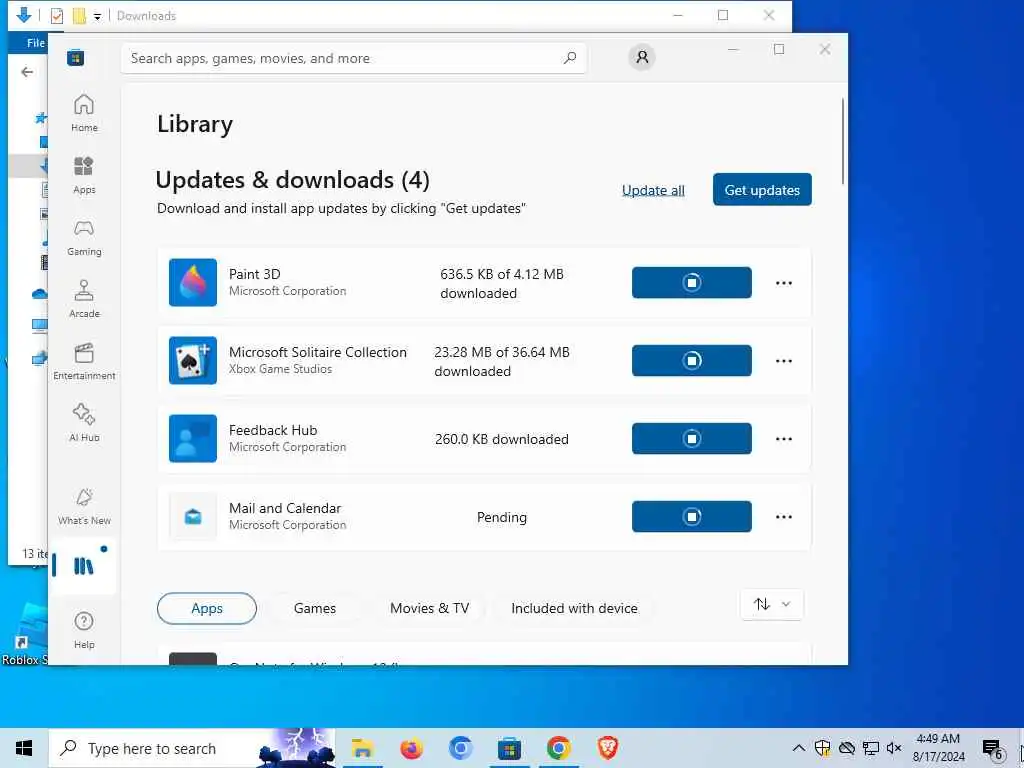Viewport: 1024px width, 768px height.
Task: Open the Gaming section in Store sidebar
Action: point(84,237)
